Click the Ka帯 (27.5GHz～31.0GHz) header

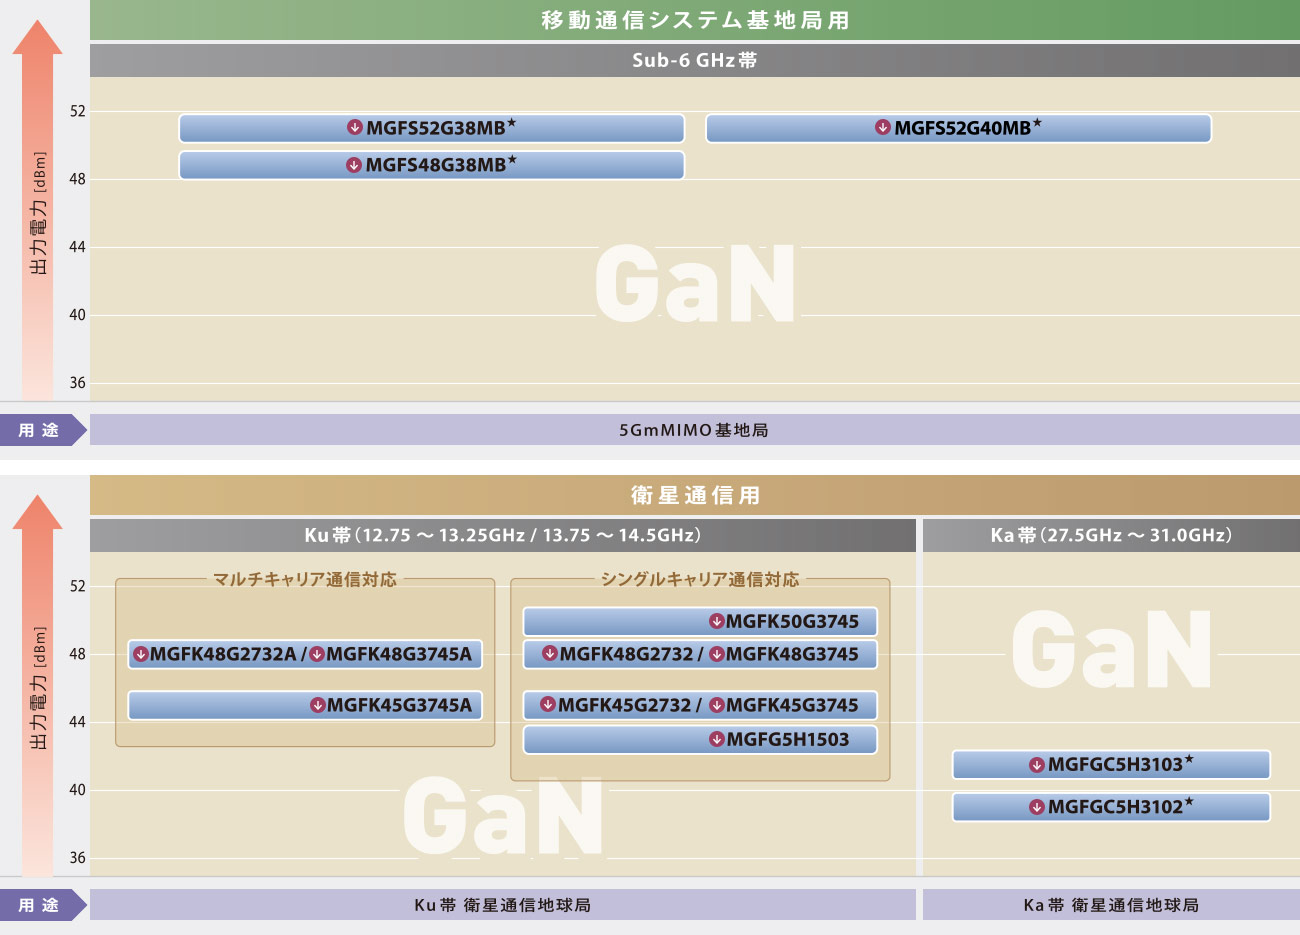1110,535
